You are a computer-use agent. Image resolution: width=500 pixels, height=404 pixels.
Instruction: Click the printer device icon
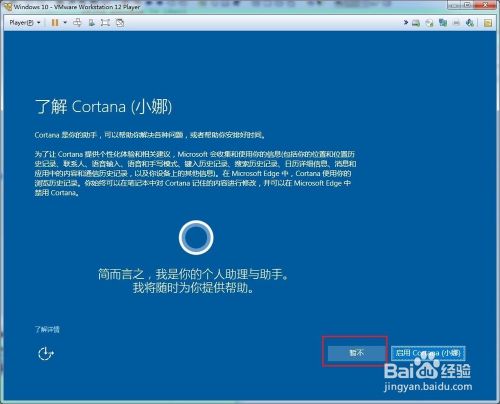(x=456, y=23)
